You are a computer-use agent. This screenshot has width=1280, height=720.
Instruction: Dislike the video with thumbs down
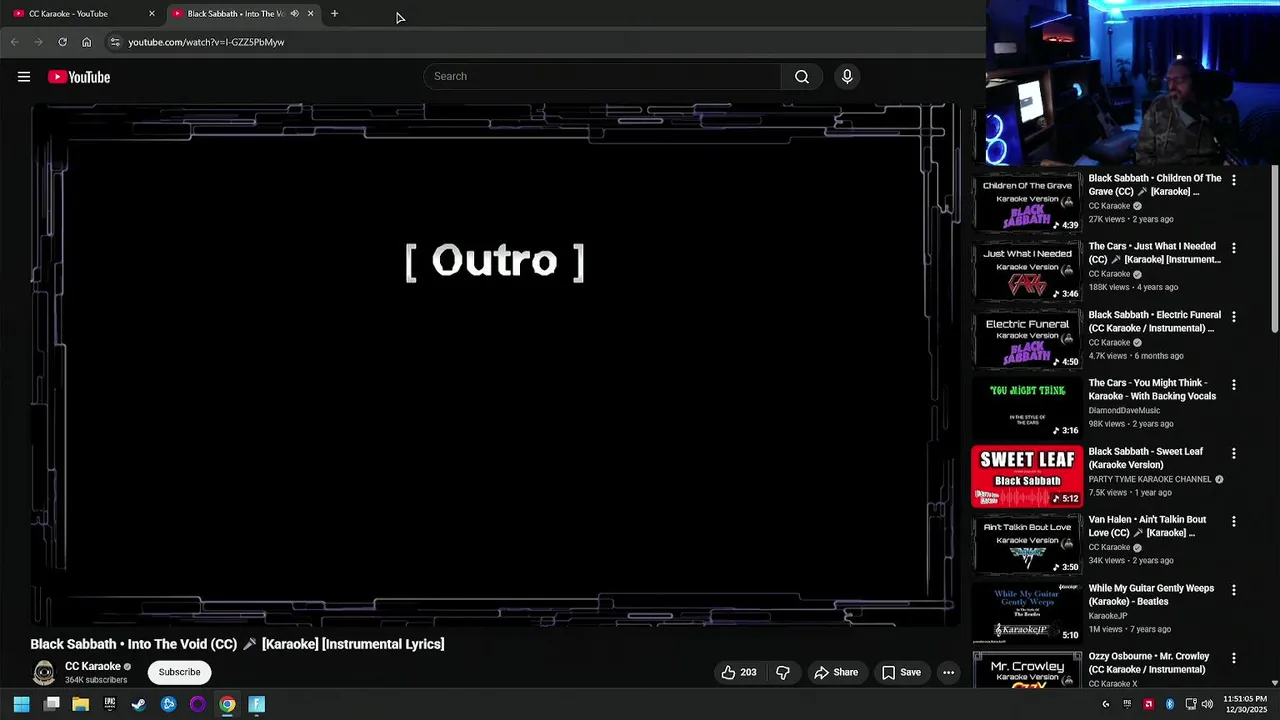click(783, 672)
